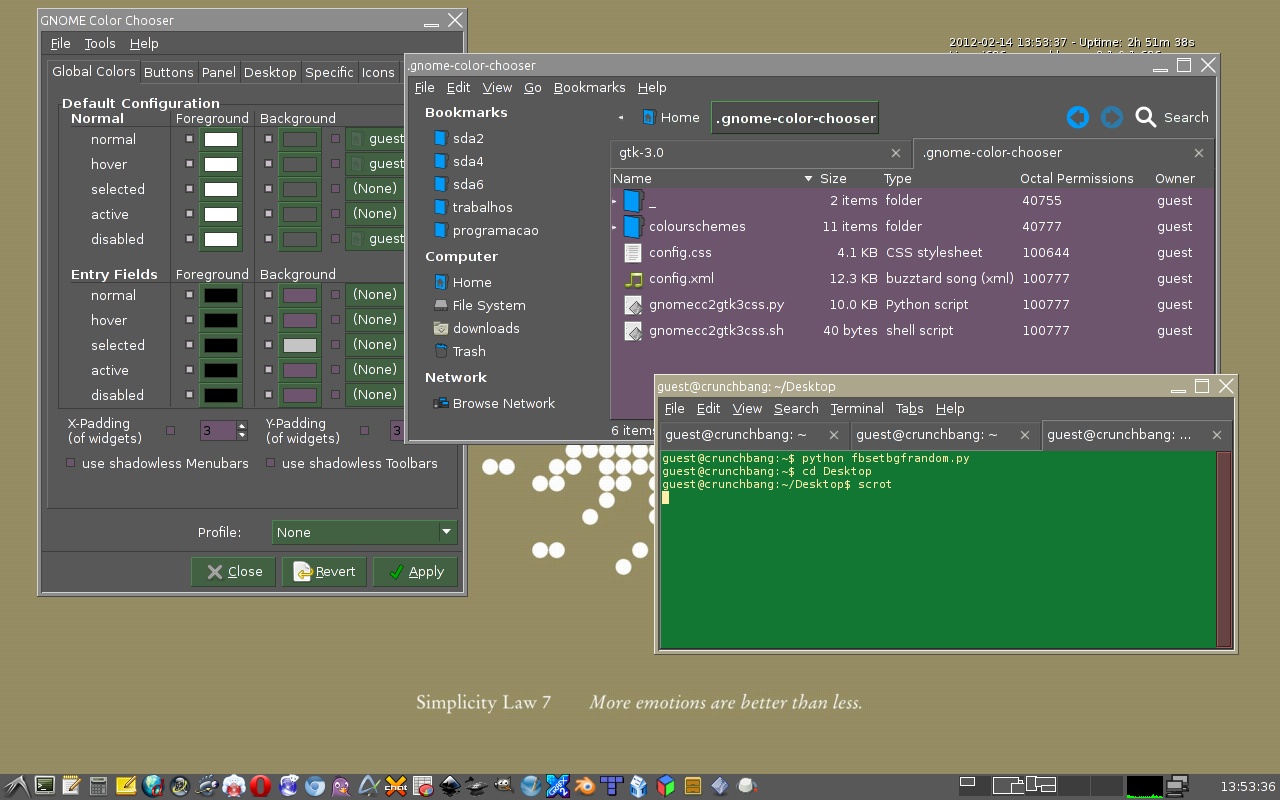Close the gtk-3.0 tab
The height and width of the screenshot is (800, 1280).
(896, 153)
